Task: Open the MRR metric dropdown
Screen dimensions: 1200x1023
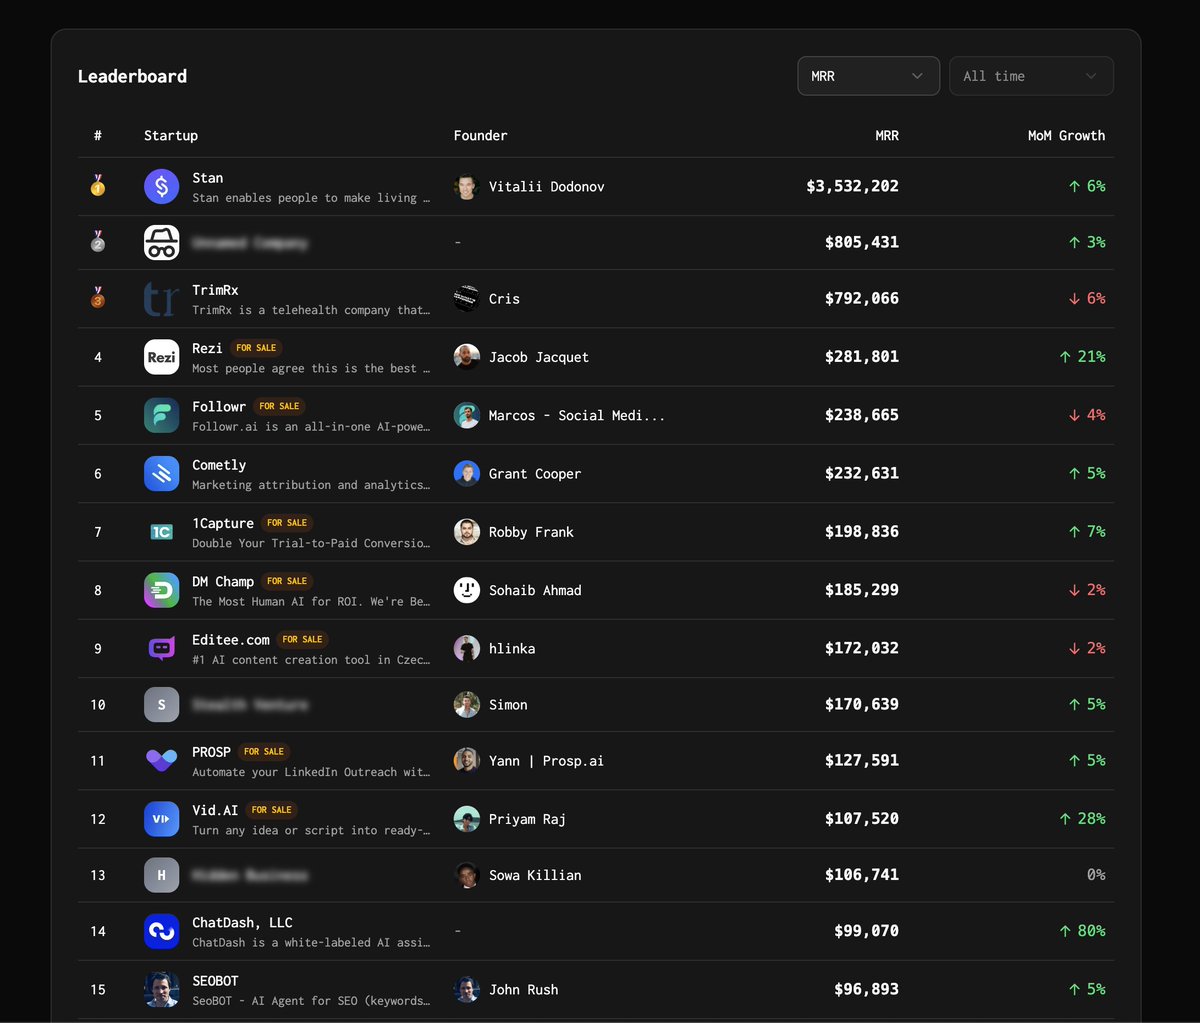Action: 868,76
